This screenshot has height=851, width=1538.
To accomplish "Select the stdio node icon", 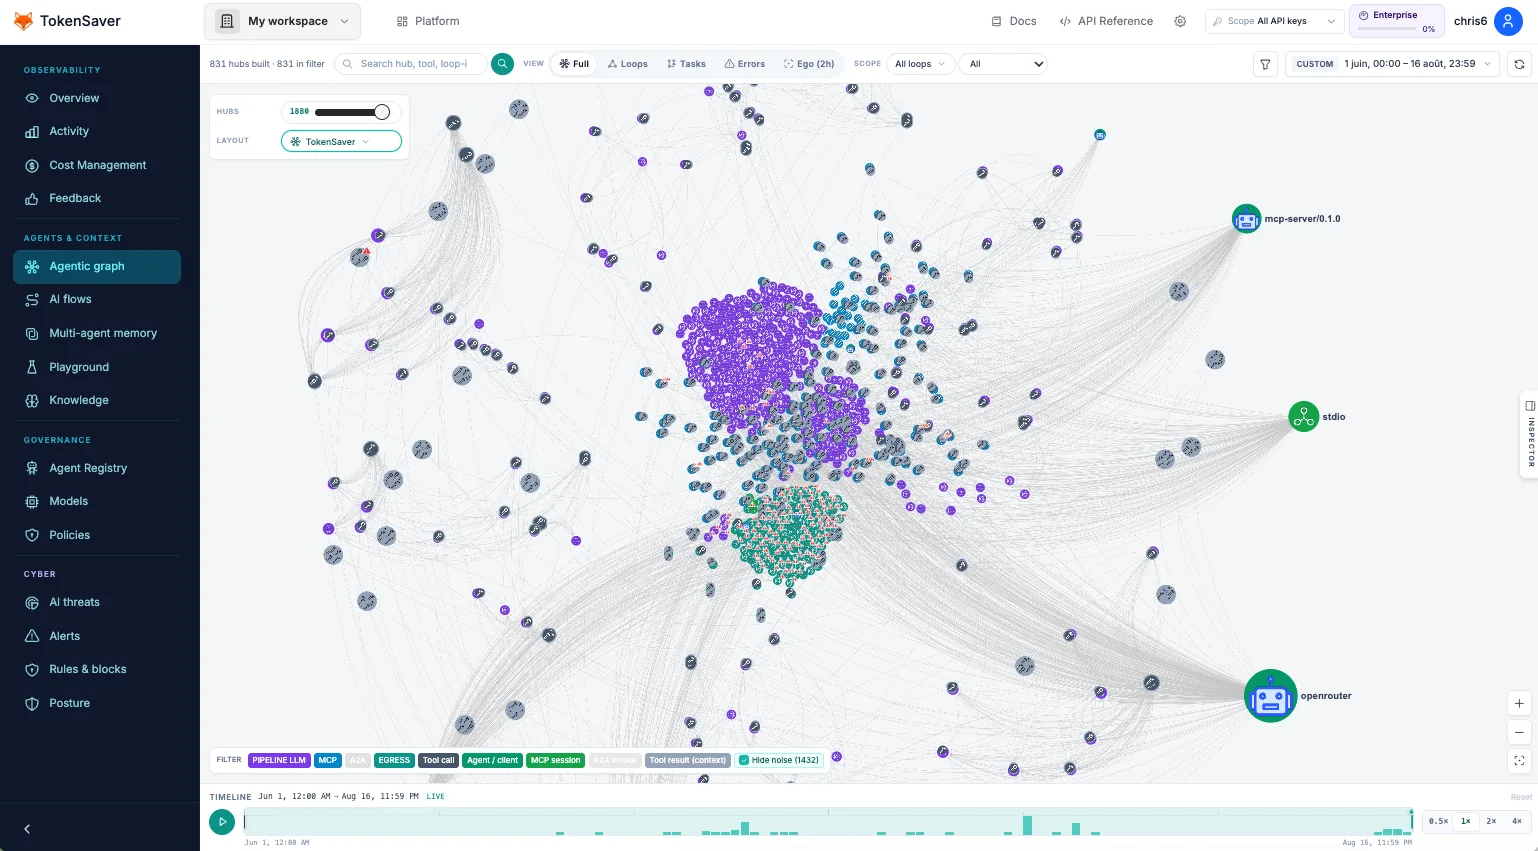I will [x=1303, y=416].
